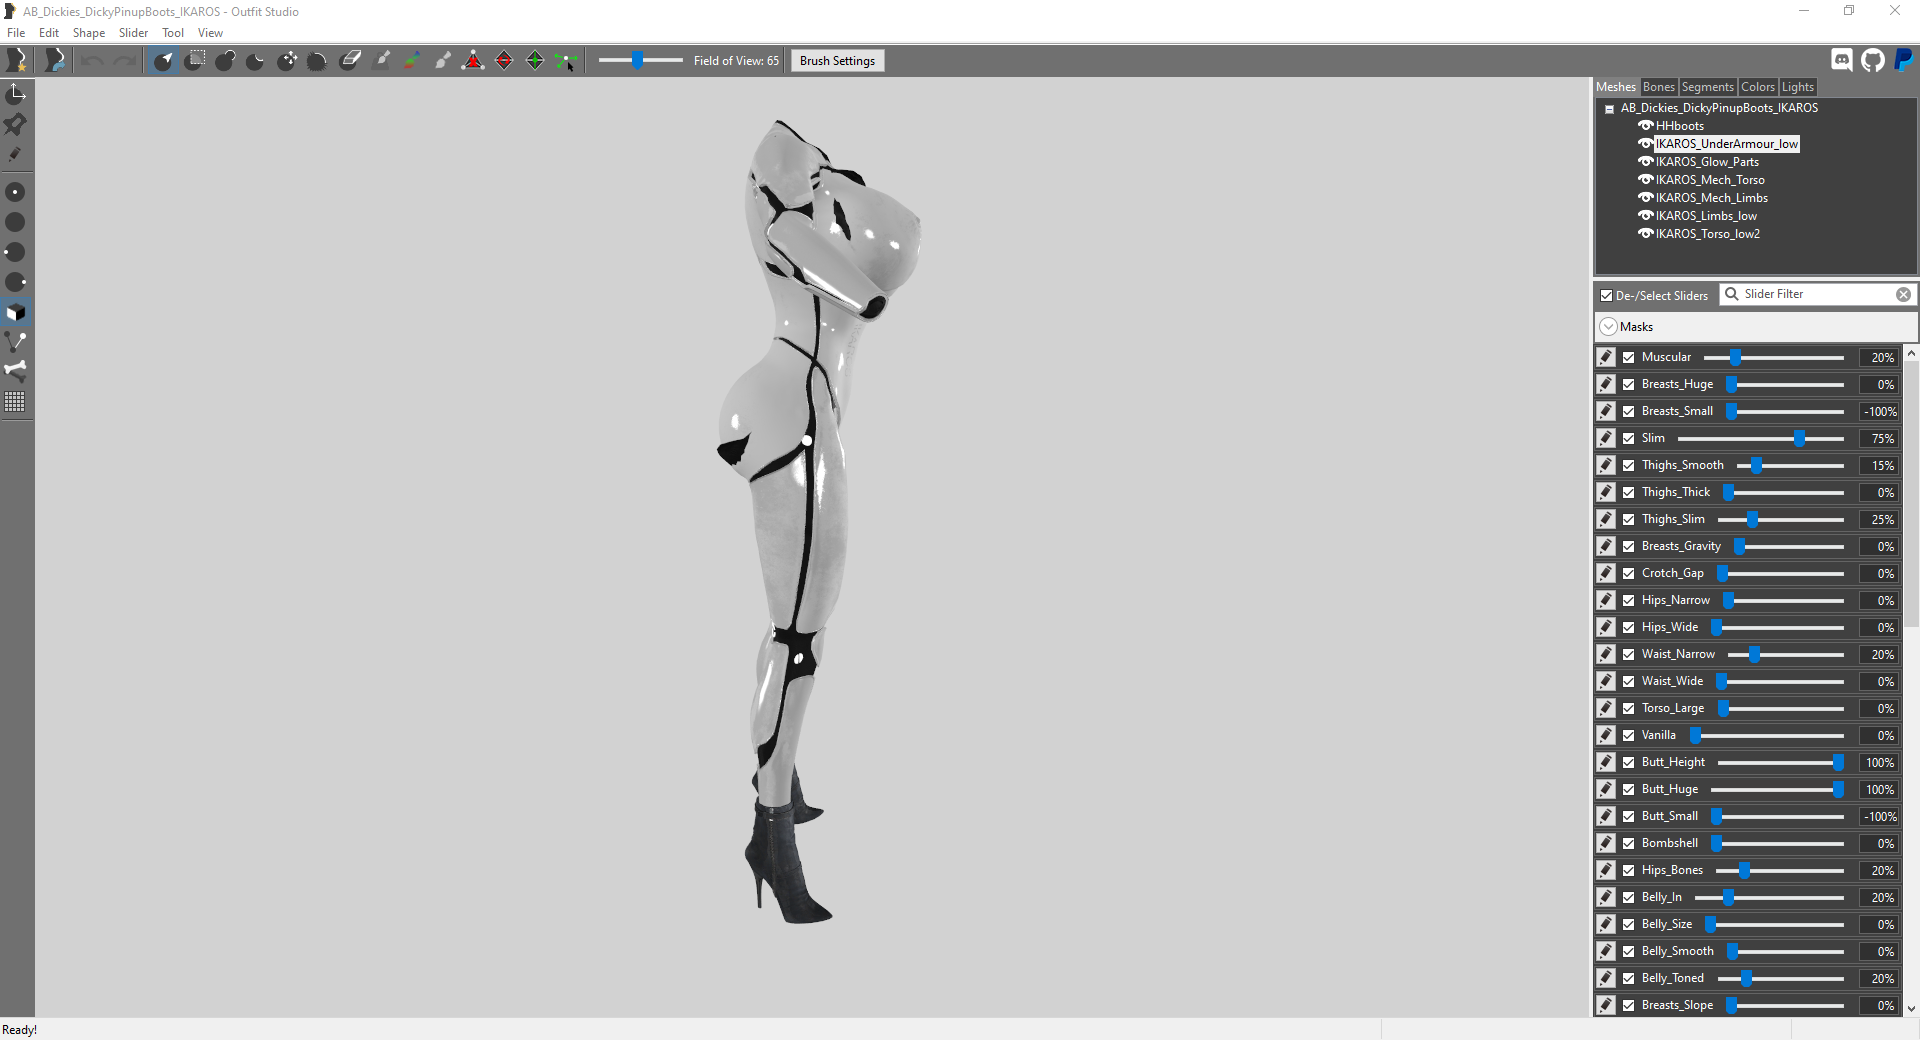Select the Mask brush tool

[195, 61]
